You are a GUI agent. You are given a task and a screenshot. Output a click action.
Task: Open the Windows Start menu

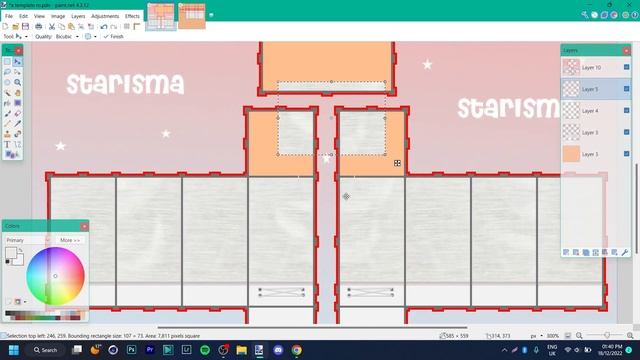tap(13, 350)
